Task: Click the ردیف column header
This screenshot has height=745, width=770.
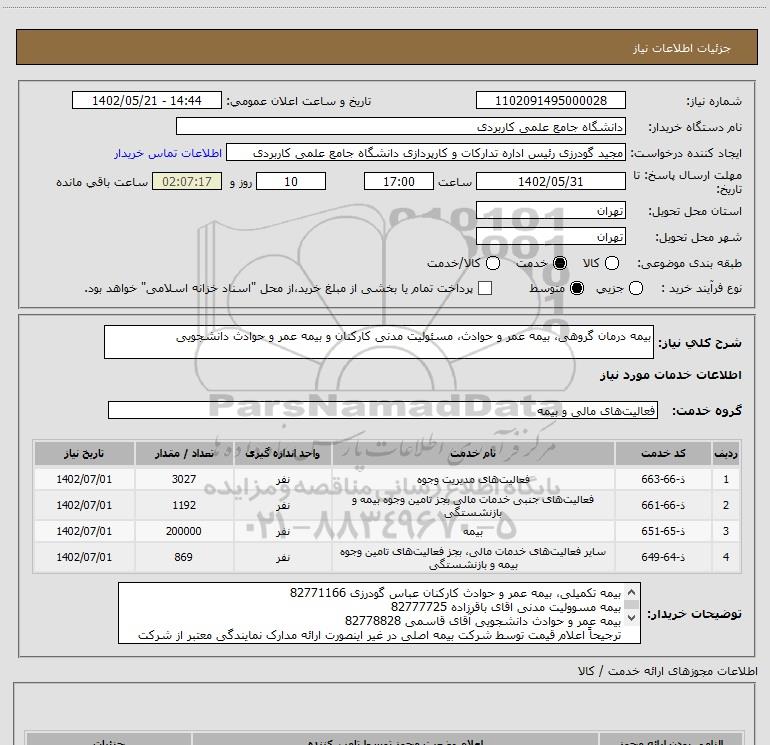Action: [726, 453]
